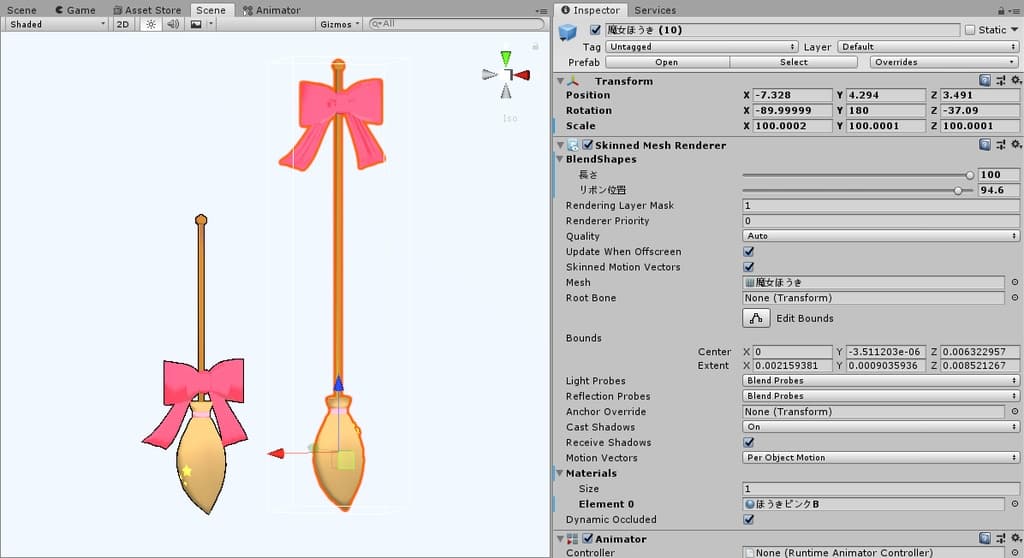
Task: Switch to the Animator tab
Action: (271, 10)
